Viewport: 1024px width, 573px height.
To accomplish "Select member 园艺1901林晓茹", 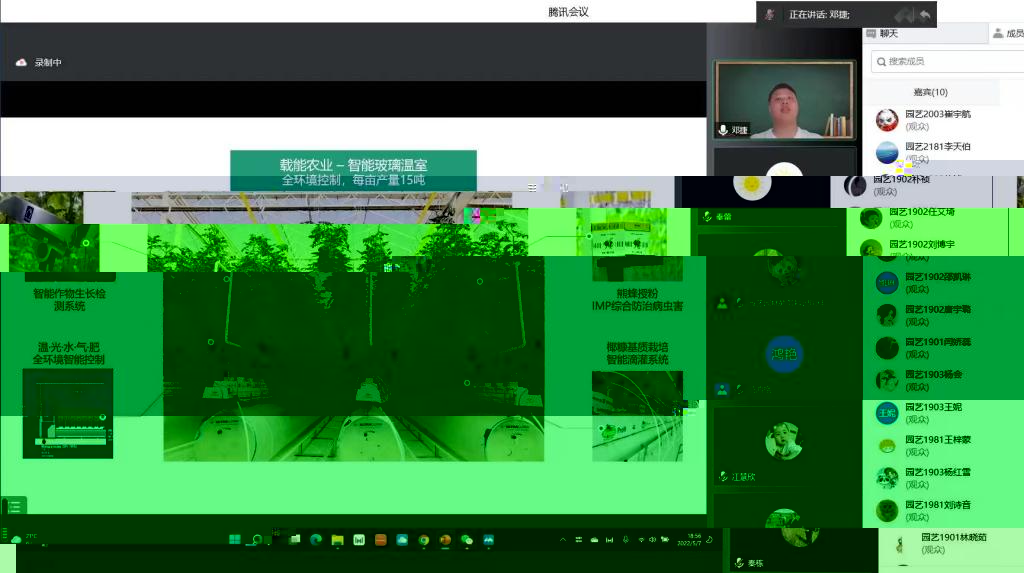I will tap(952, 543).
